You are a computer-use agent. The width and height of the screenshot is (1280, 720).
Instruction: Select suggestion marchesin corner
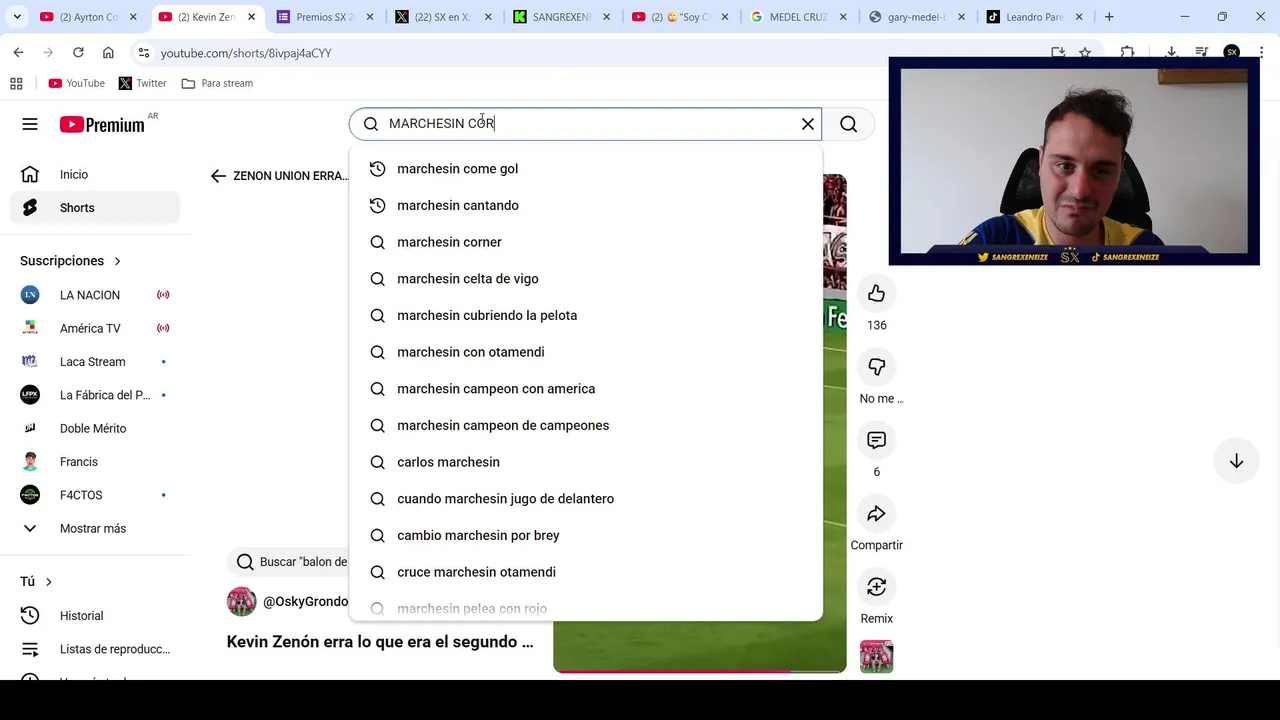click(586, 242)
